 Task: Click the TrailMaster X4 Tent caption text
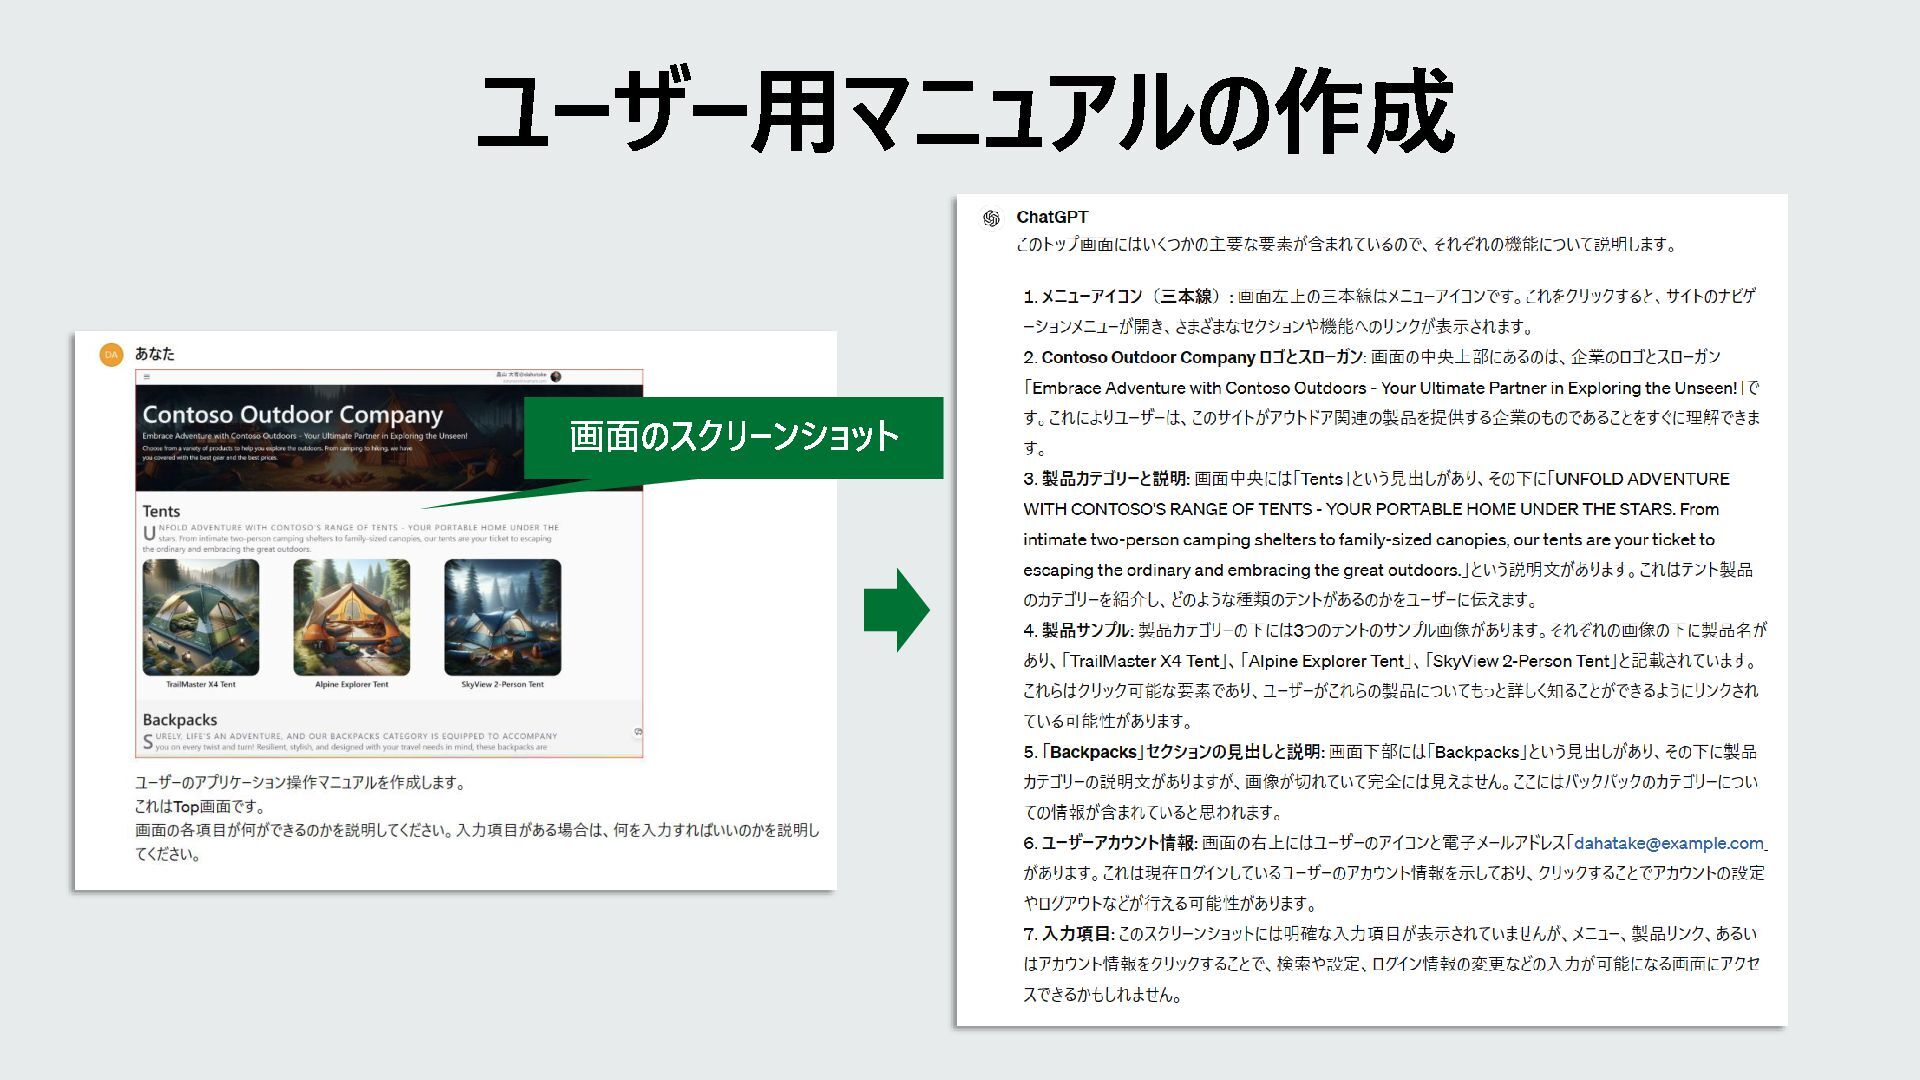(201, 685)
